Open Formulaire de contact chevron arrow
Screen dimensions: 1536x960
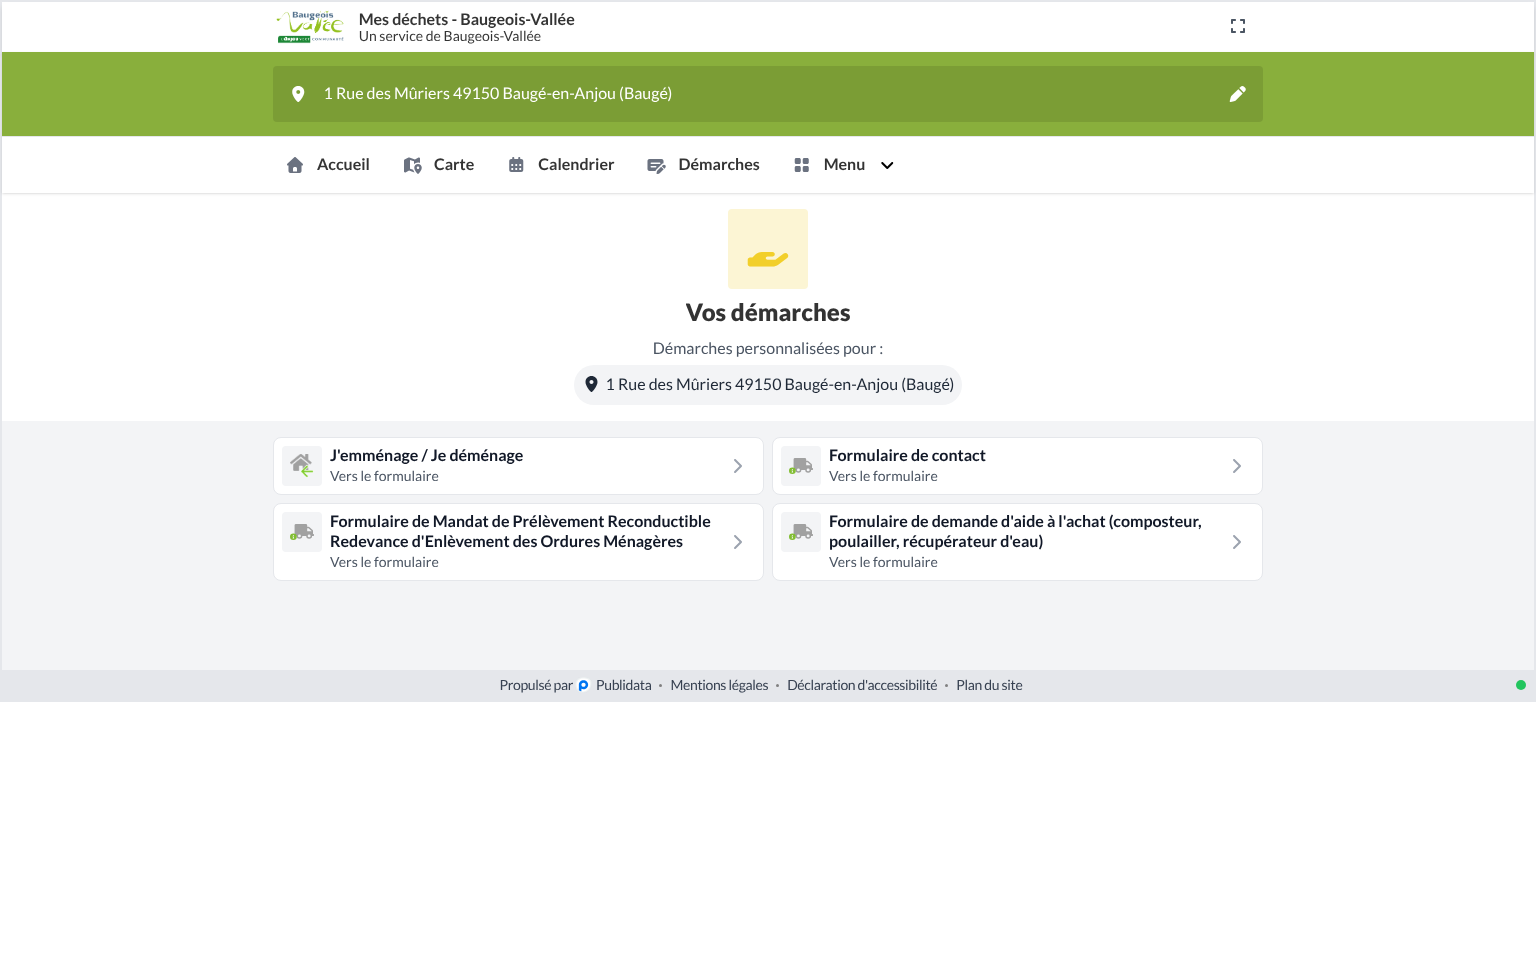1237,466
